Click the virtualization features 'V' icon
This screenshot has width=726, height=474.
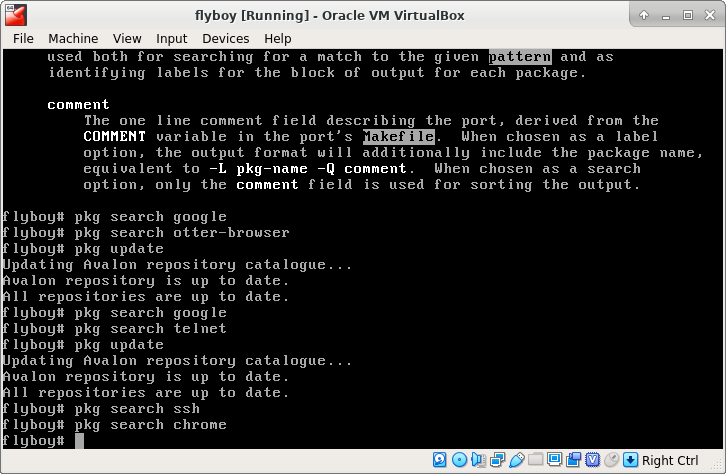592,460
